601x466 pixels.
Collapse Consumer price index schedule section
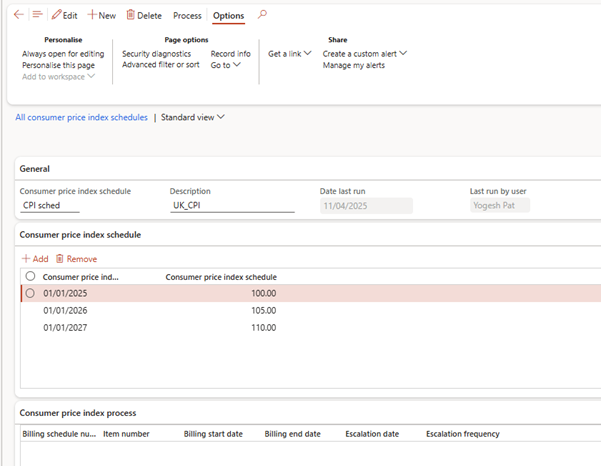(80, 235)
